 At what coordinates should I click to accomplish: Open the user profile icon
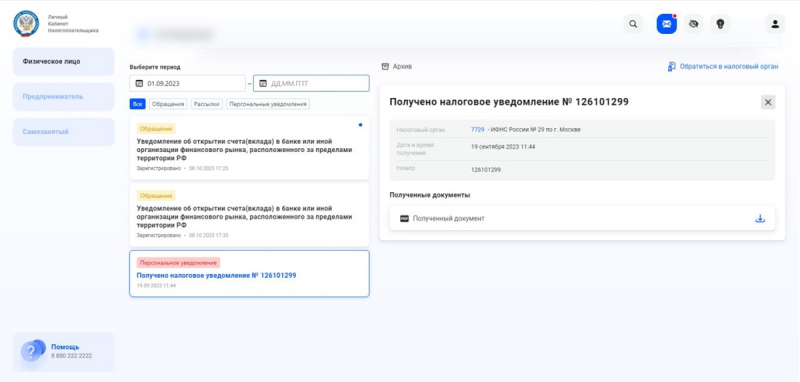775,24
